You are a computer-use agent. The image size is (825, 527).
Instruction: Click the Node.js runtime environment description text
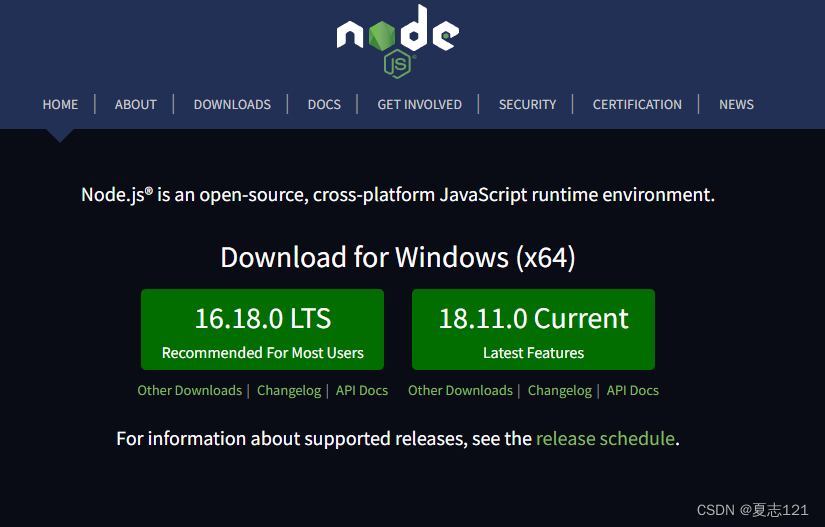[x=398, y=195]
